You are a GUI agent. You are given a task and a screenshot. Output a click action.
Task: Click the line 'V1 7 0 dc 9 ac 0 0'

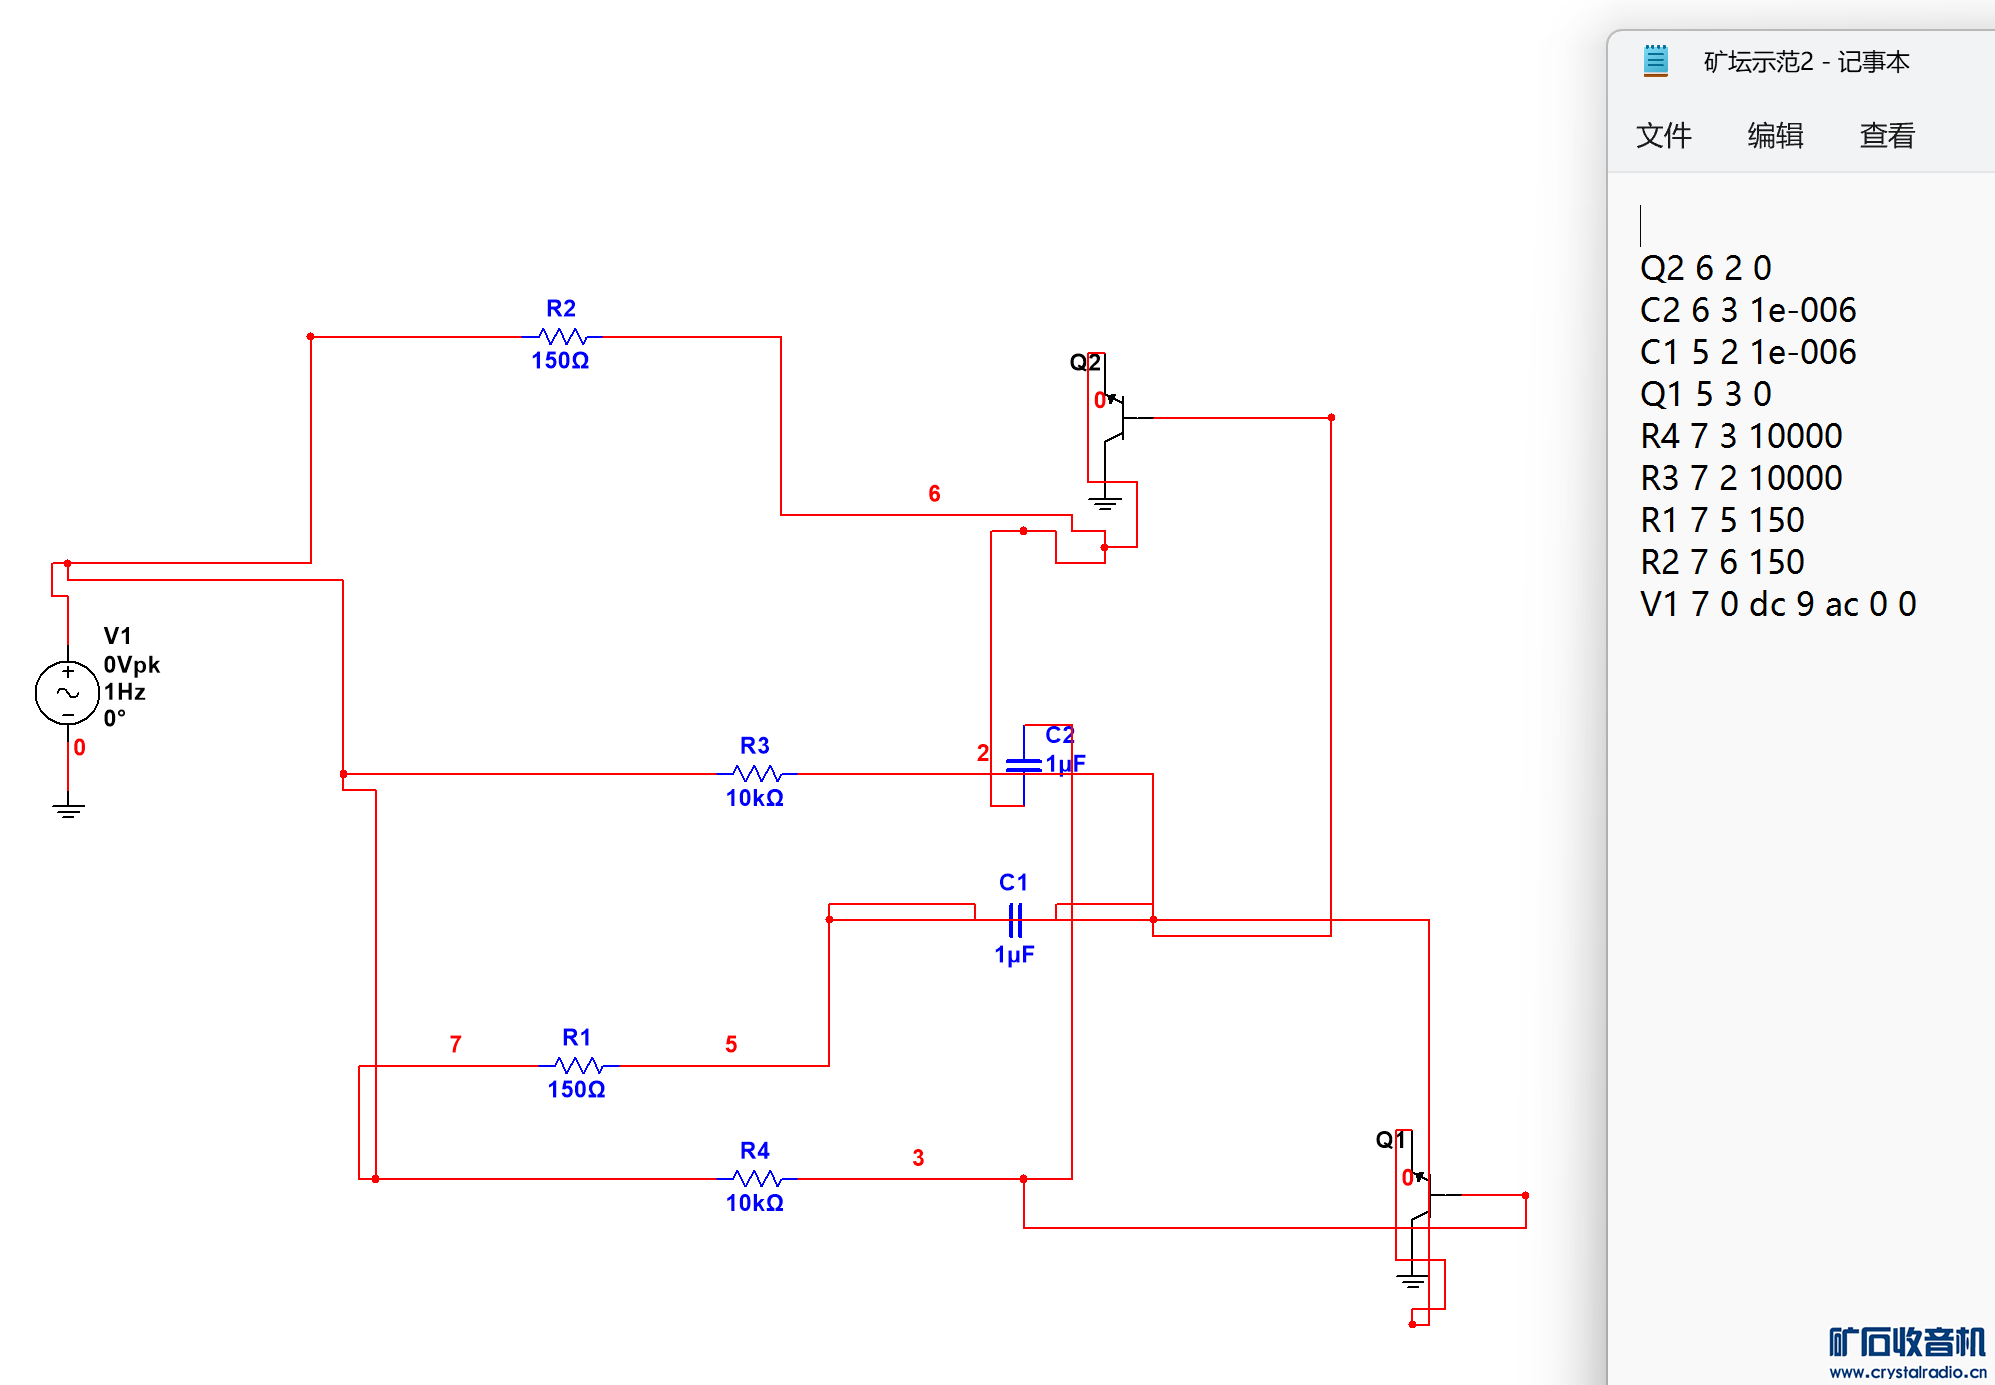coord(1778,604)
